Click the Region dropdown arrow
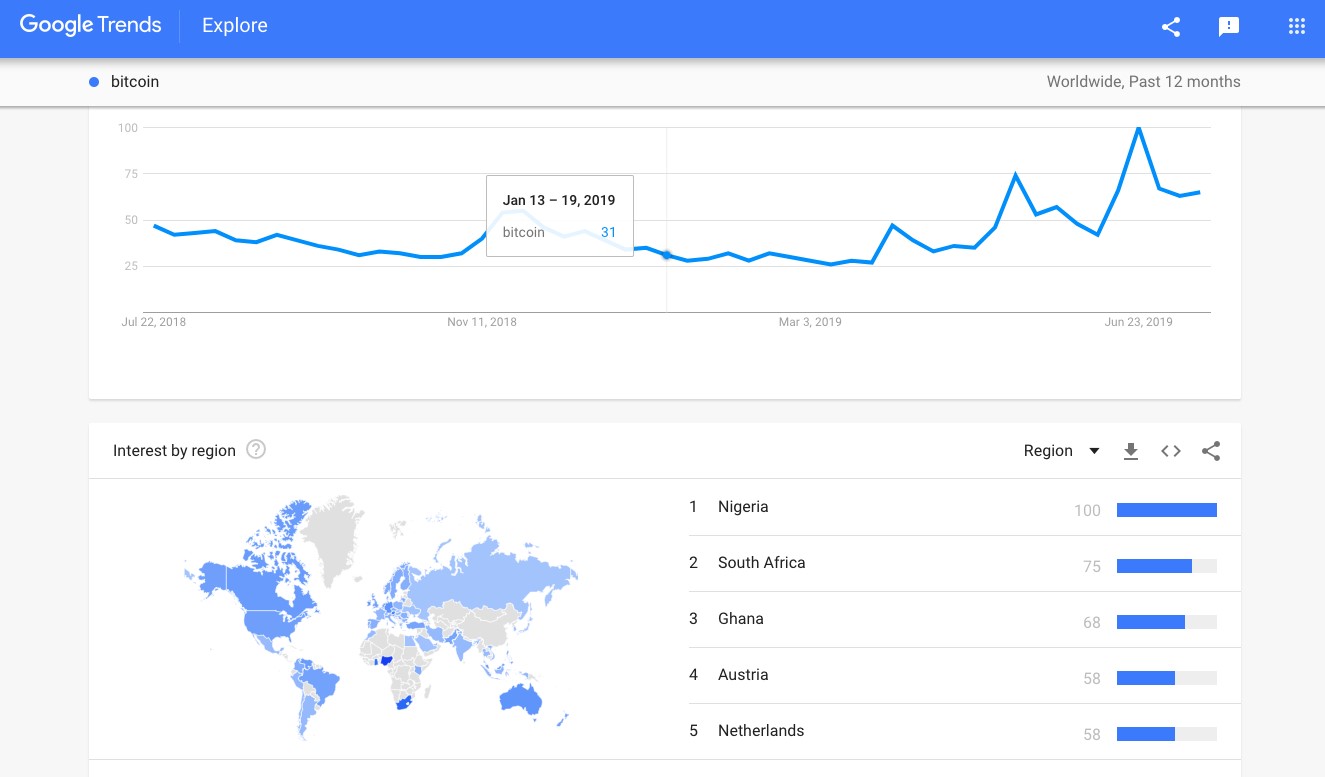The width and height of the screenshot is (1325, 777). point(1094,451)
